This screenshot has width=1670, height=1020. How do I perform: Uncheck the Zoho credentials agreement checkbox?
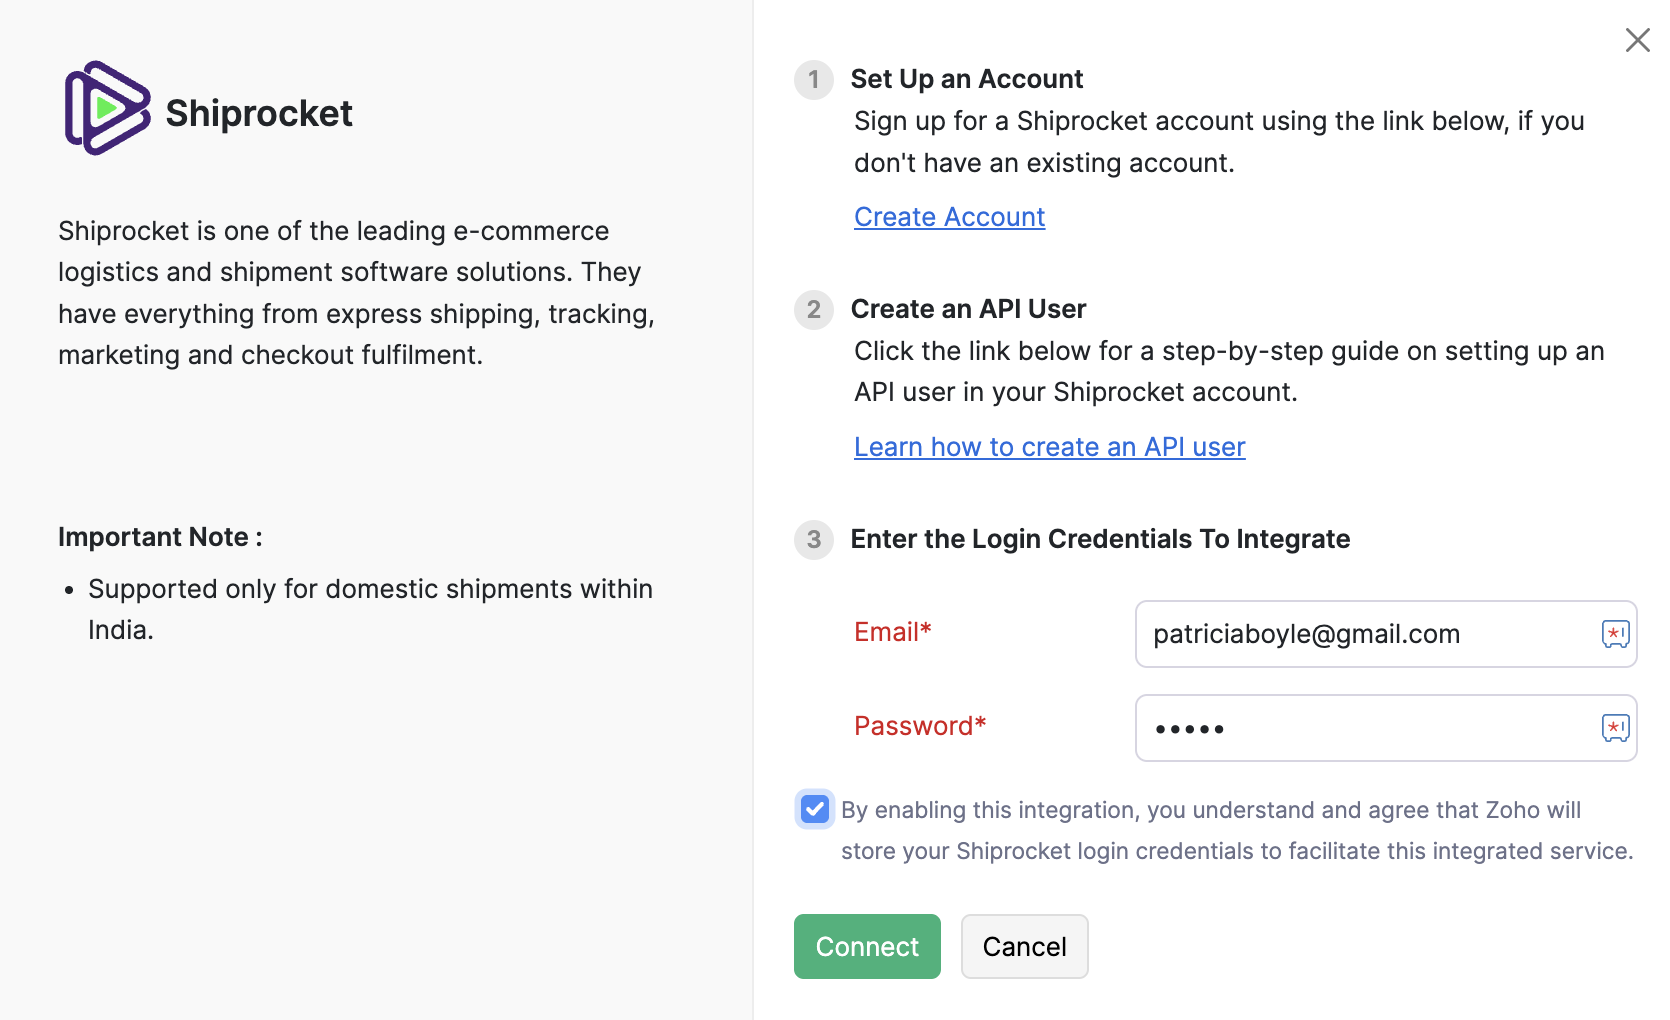[x=814, y=810]
